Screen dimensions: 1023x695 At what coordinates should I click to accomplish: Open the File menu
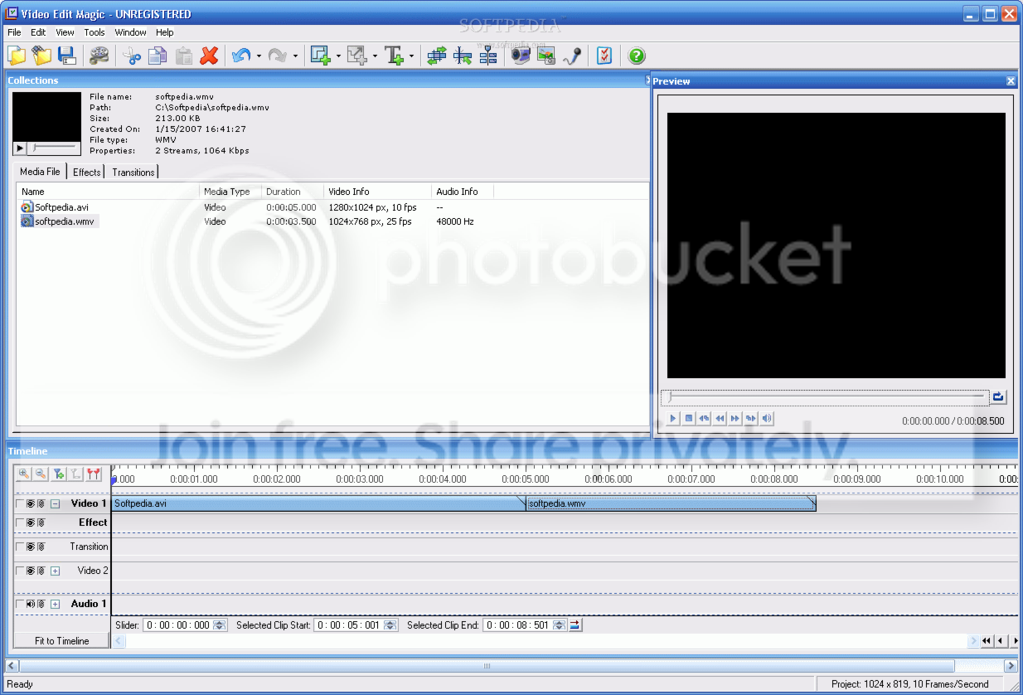pyautogui.click(x=14, y=32)
